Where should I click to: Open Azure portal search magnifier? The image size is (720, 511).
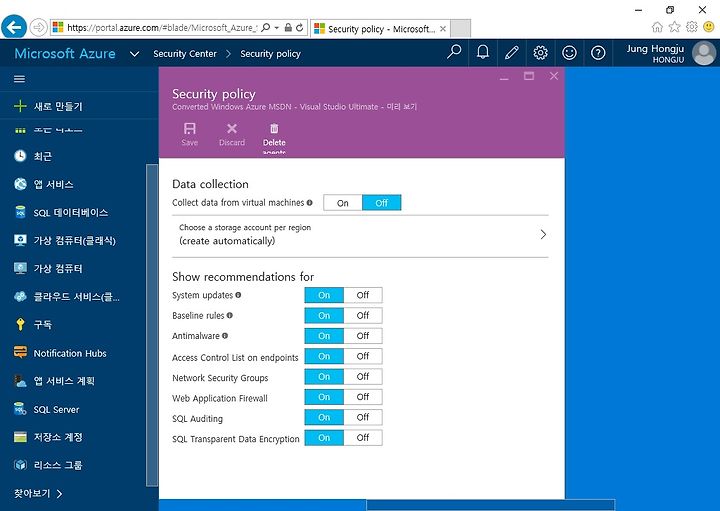click(x=454, y=52)
